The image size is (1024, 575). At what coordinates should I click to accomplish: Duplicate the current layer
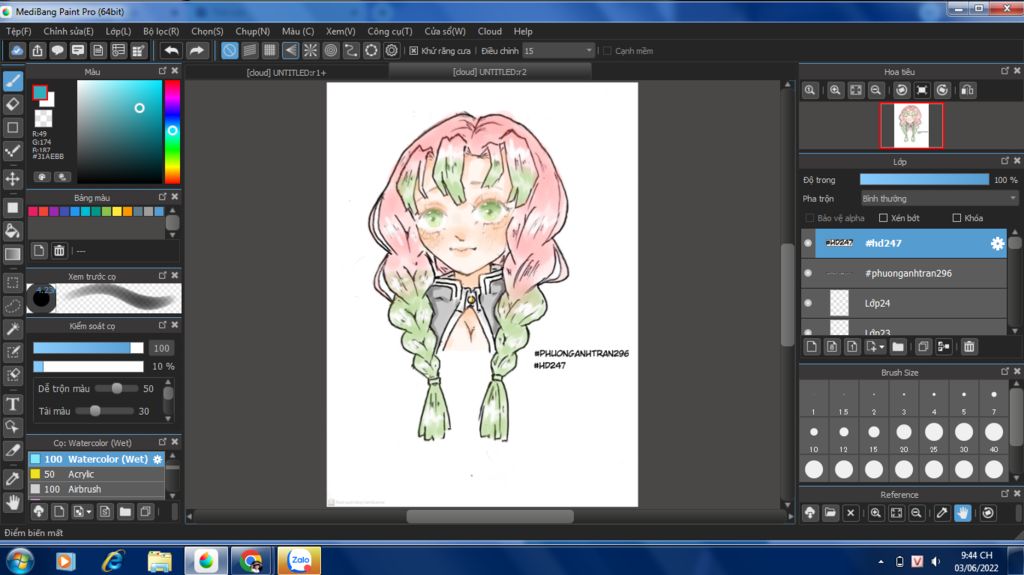[x=923, y=347]
